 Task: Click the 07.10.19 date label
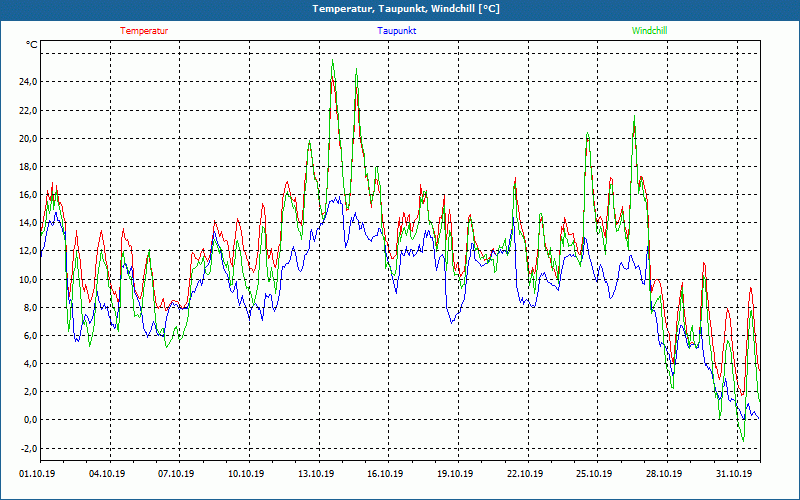pyautogui.click(x=177, y=473)
